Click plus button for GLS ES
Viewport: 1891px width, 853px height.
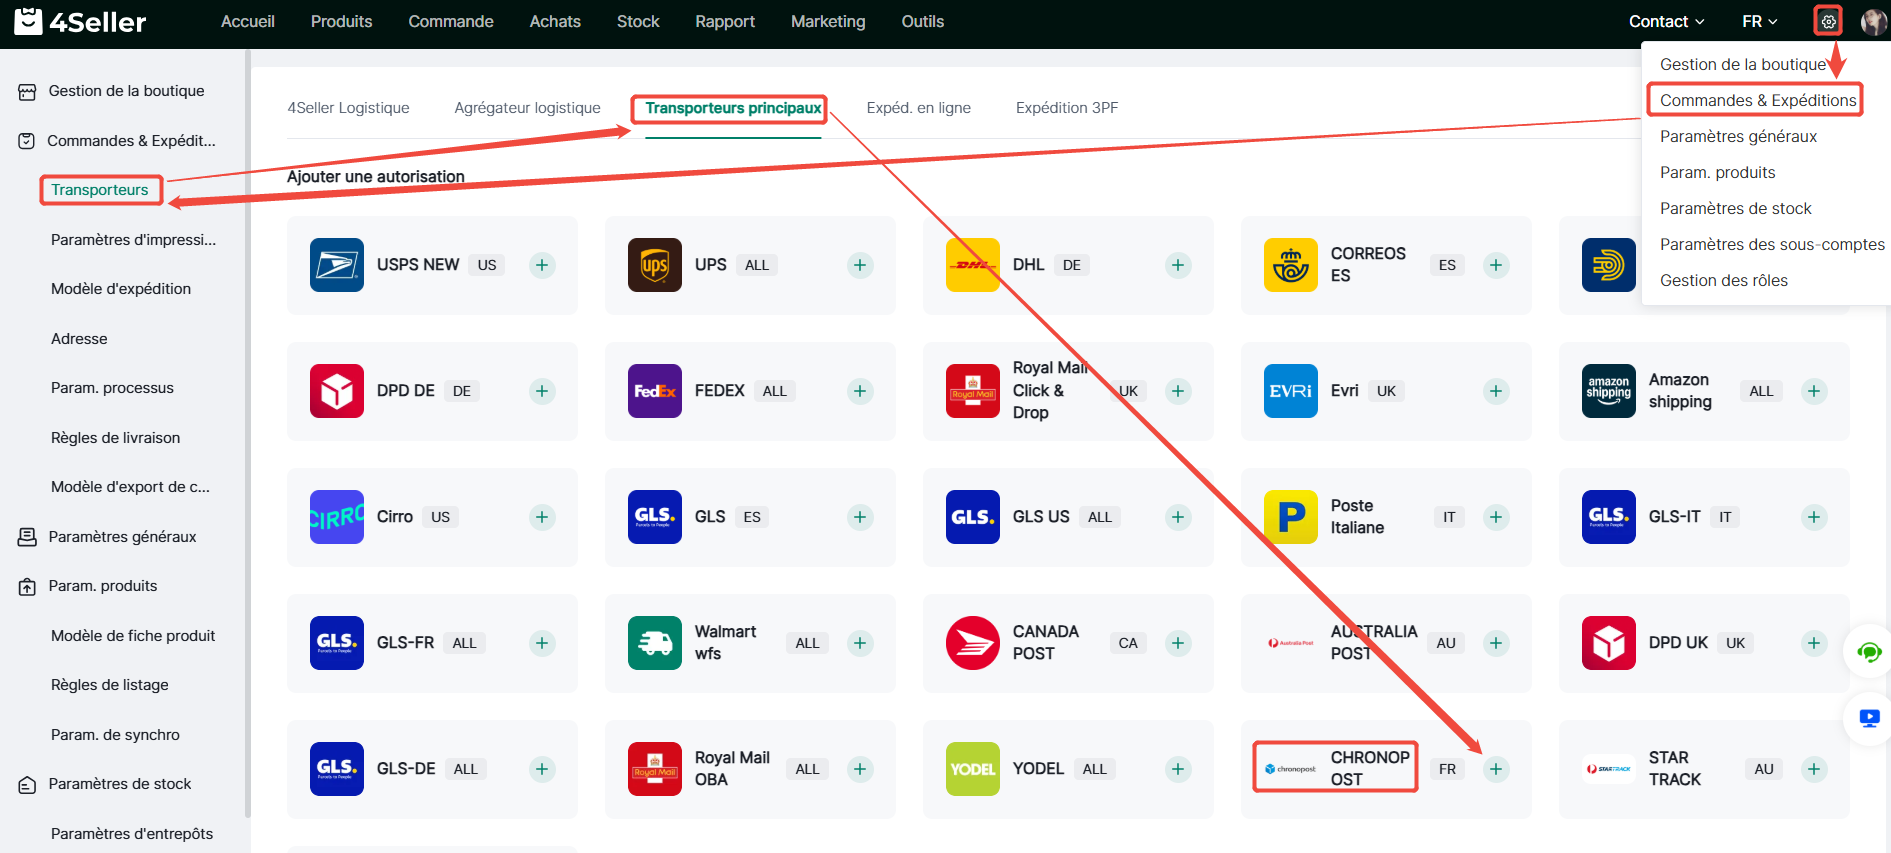[x=860, y=517]
